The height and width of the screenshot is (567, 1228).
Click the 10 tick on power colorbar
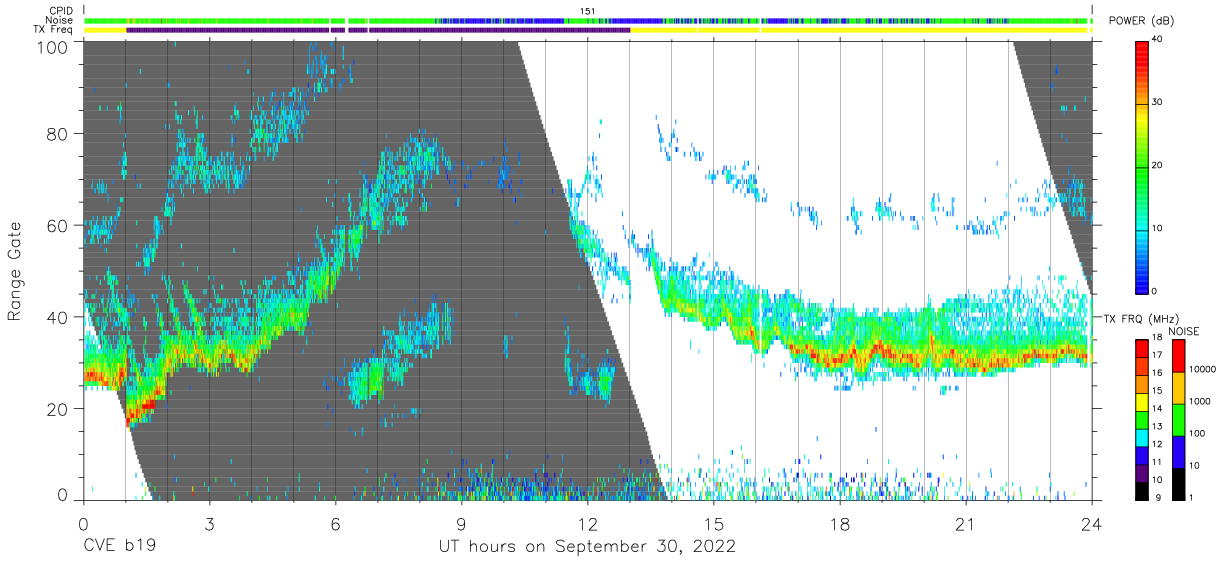1159,228
